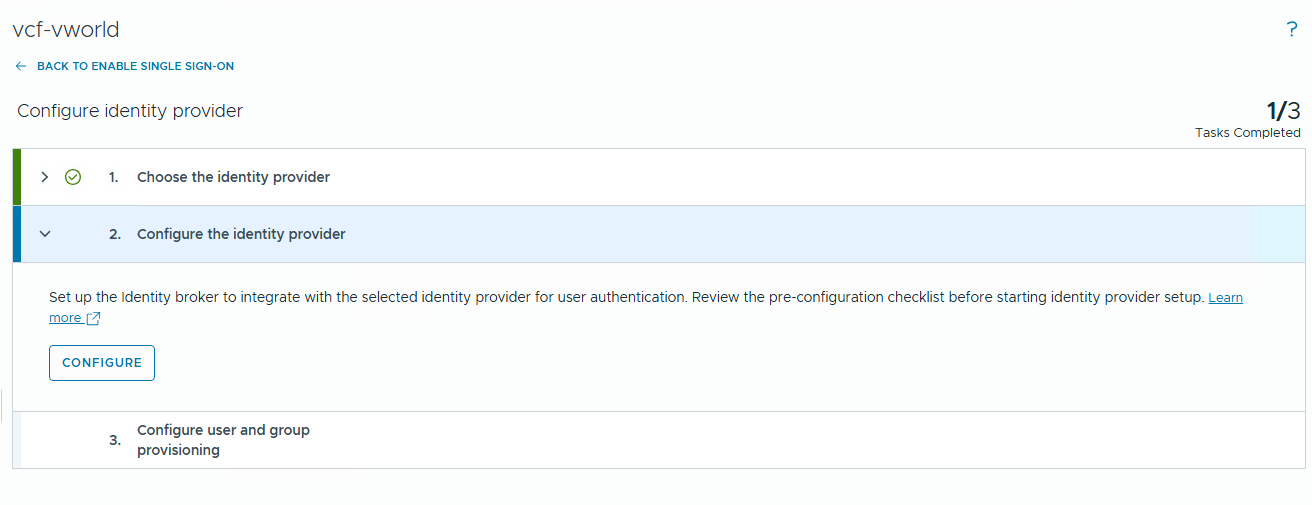The width and height of the screenshot is (1312, 505).
Task: Click the step number 3 label
Action: tap(115, 440)
